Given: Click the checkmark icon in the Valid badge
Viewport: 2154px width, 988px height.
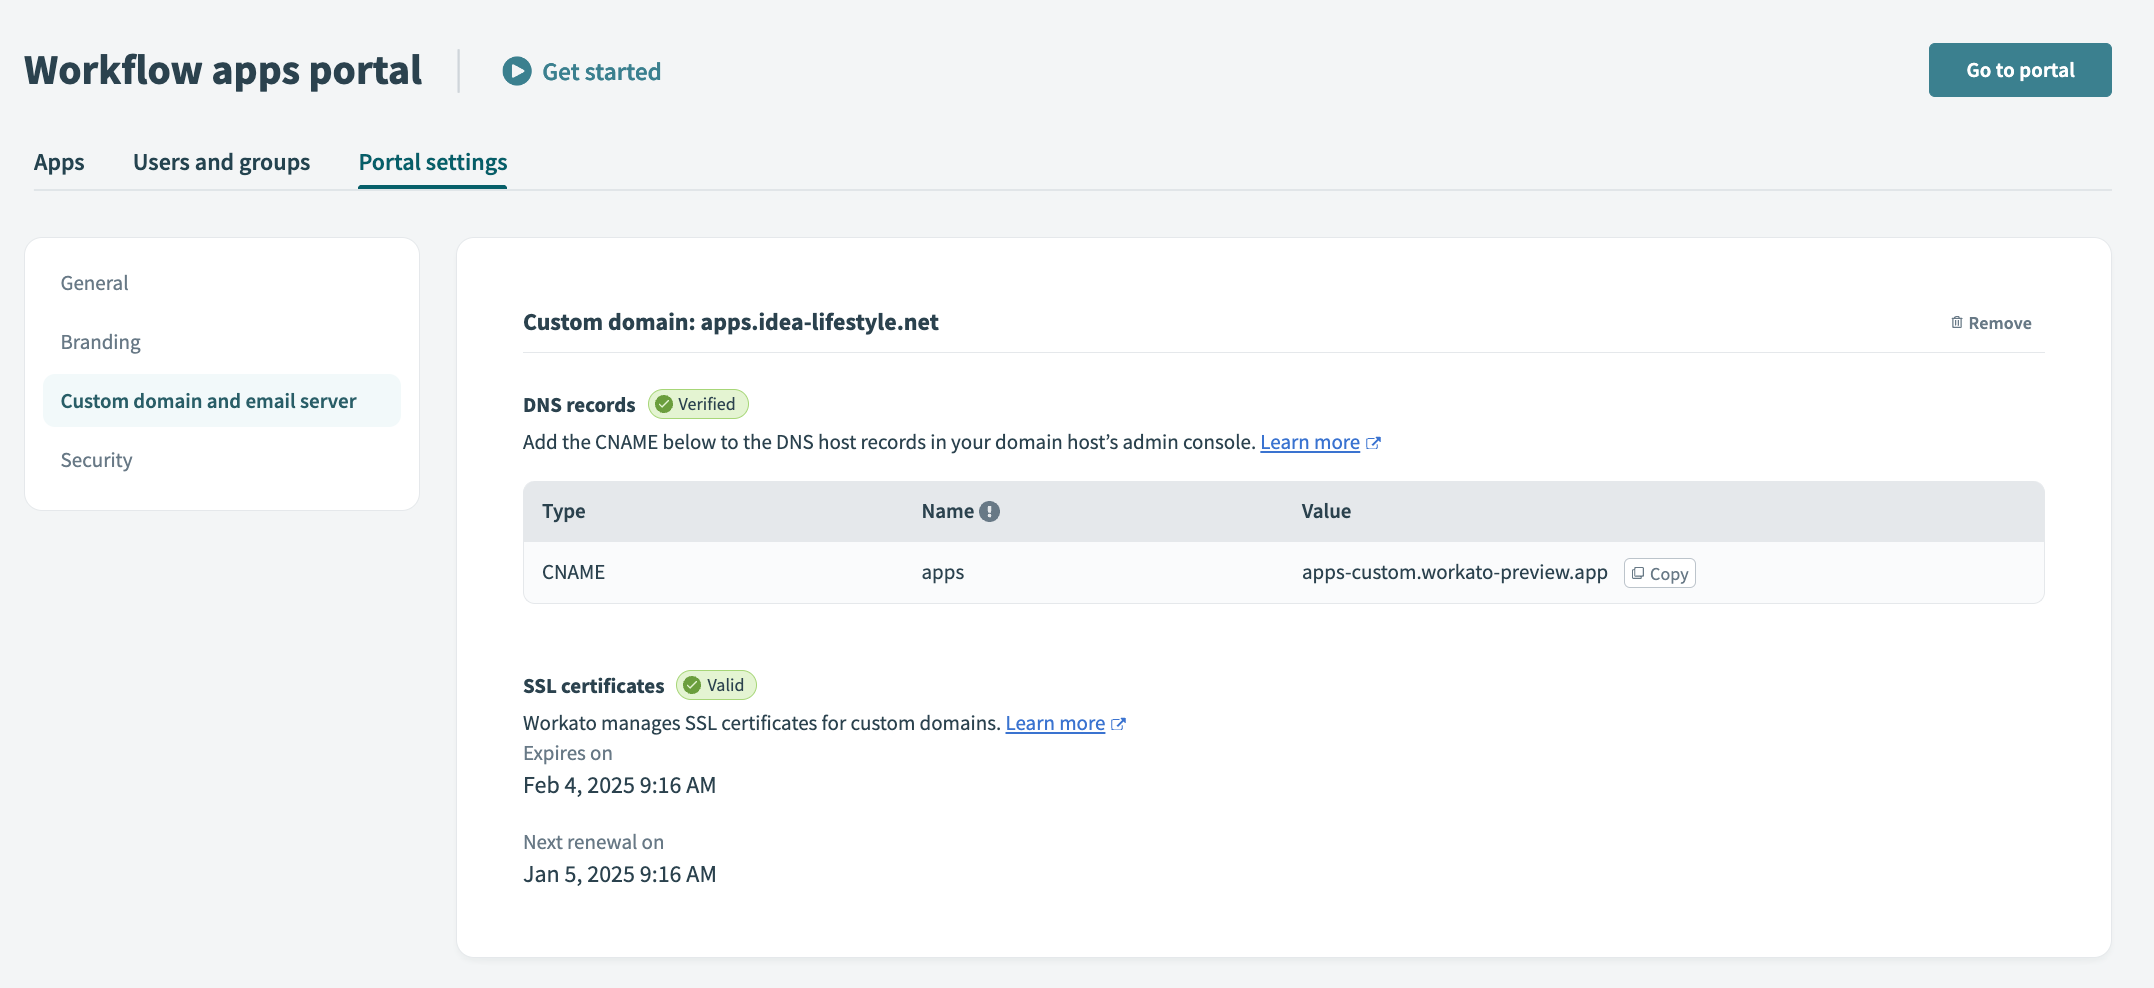Looking at the screenshot, I should coord(693,685).
